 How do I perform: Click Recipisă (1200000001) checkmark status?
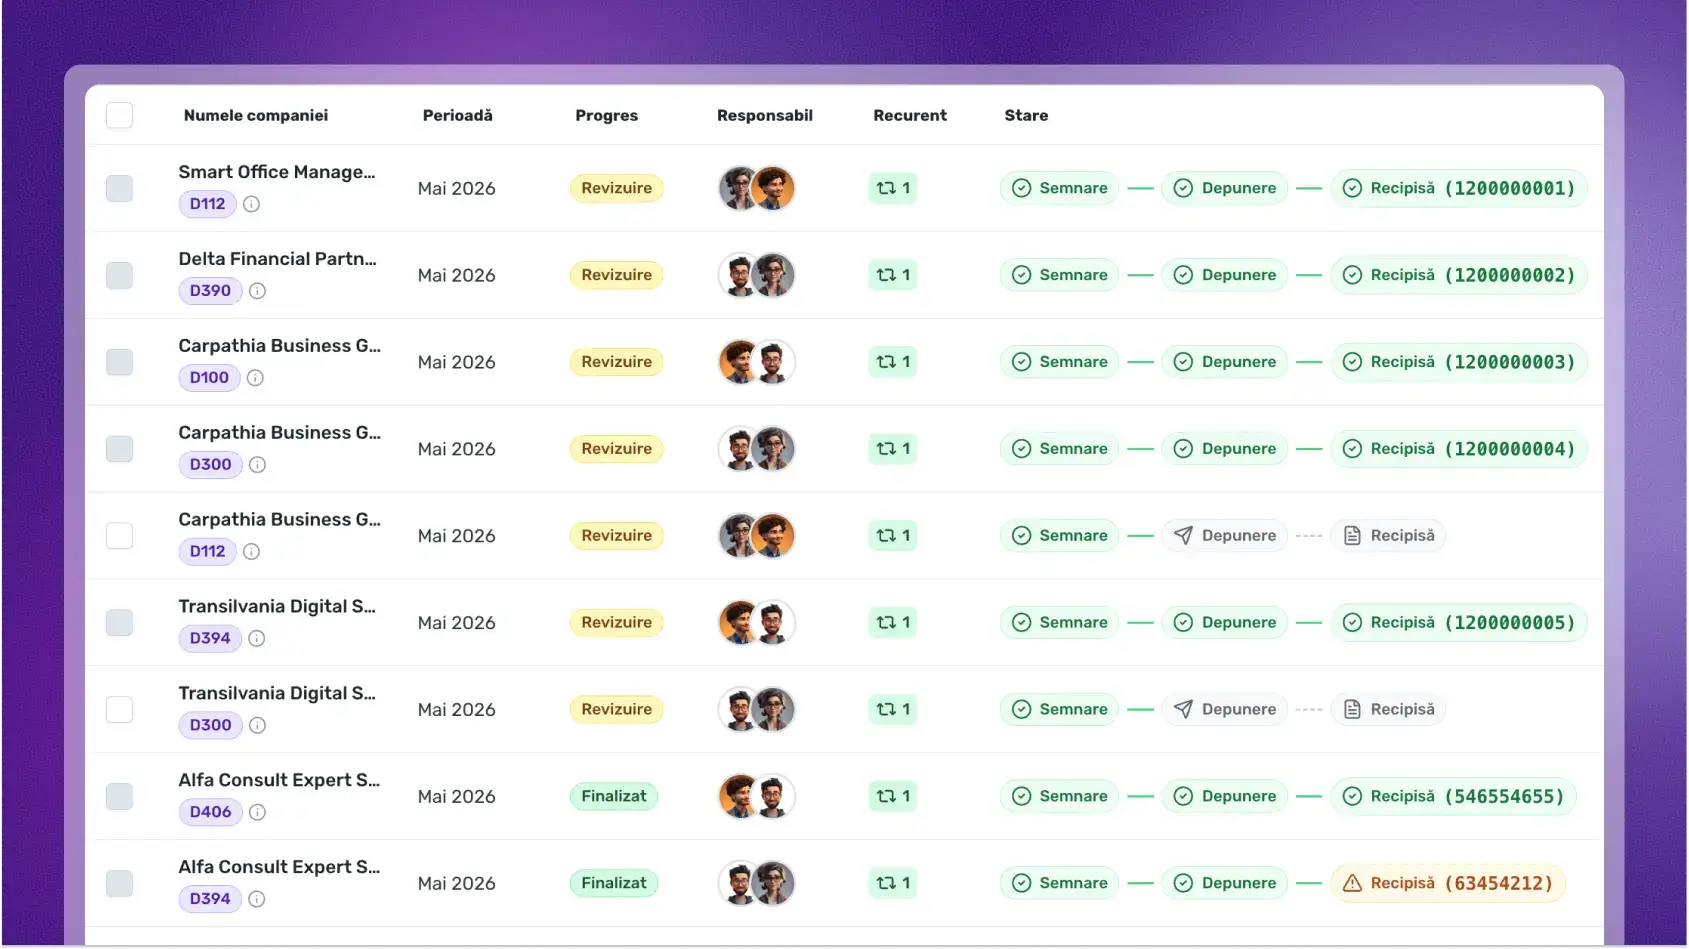pyautogui.click(x=1459, y=188)
